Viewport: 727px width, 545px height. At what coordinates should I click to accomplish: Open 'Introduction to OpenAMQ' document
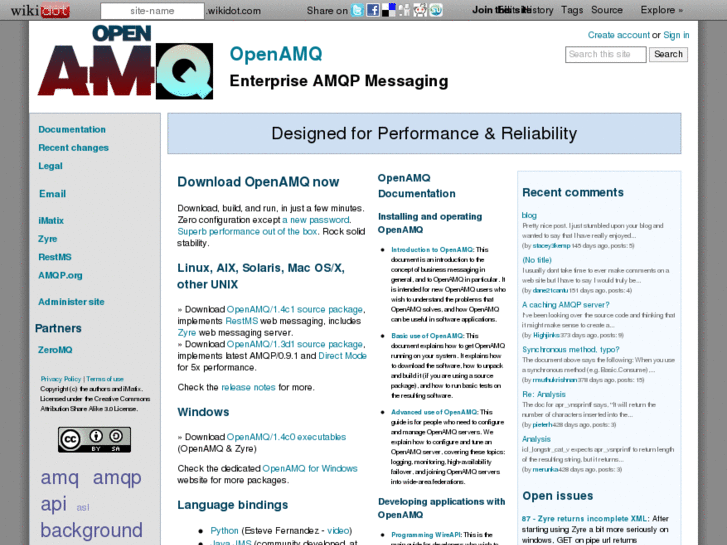pyautogui.click(x=432, y=250)
